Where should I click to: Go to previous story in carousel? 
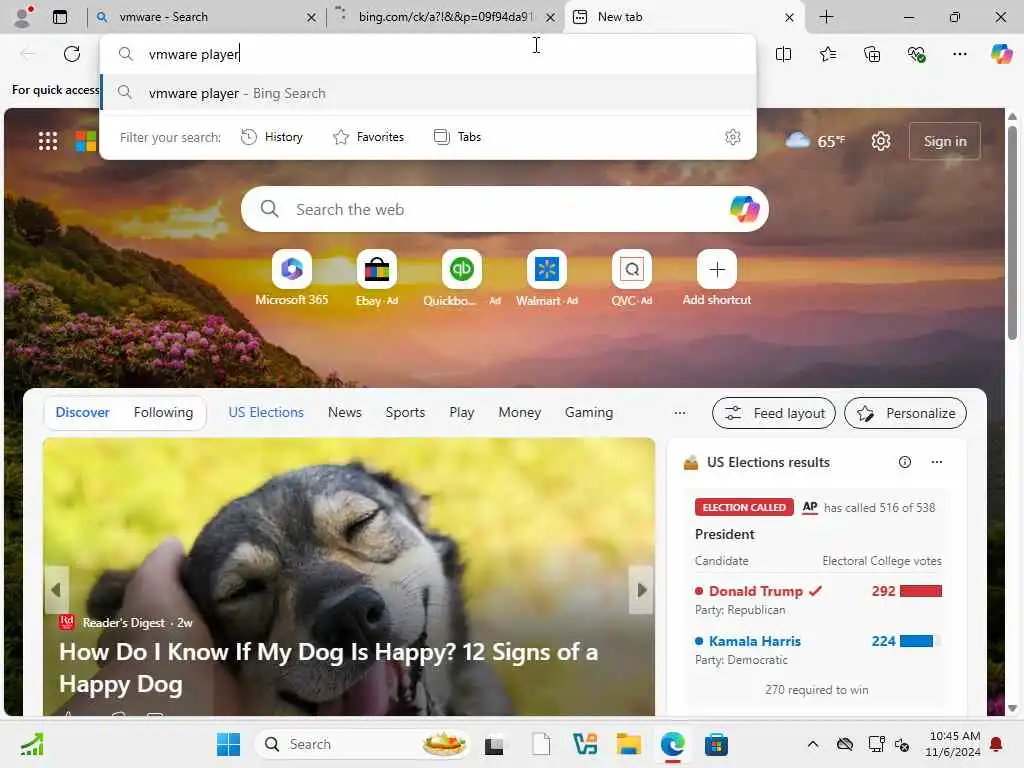pos(56,590)
